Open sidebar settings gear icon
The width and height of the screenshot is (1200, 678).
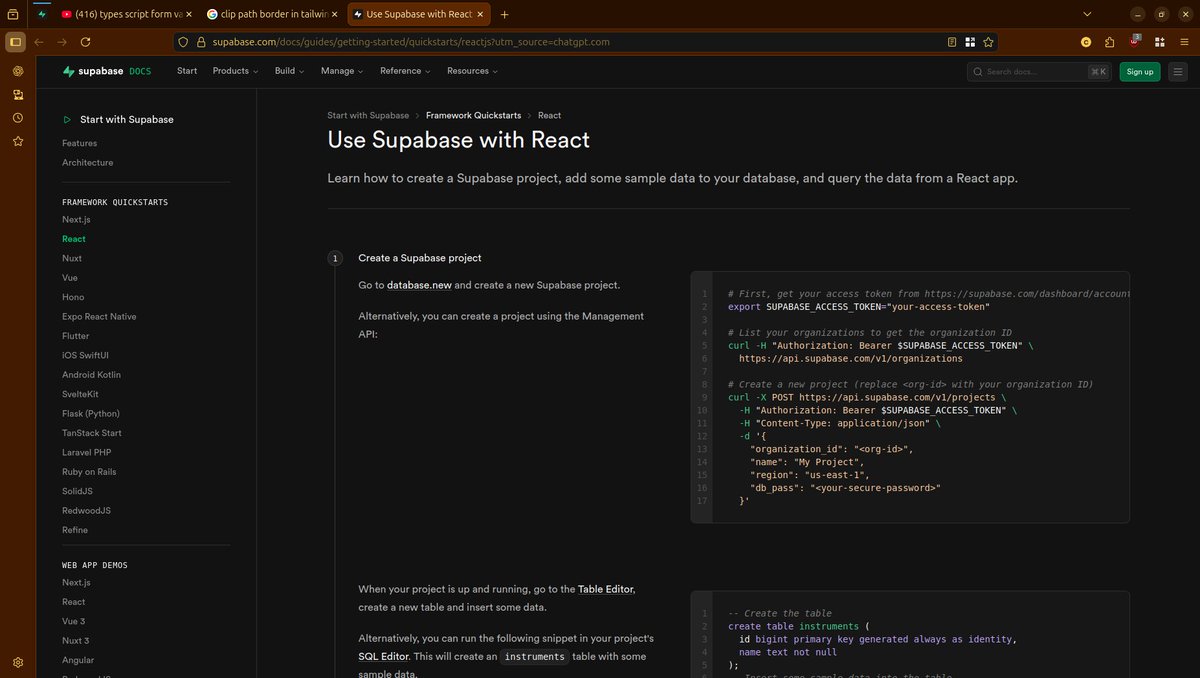tap(17, 662)
